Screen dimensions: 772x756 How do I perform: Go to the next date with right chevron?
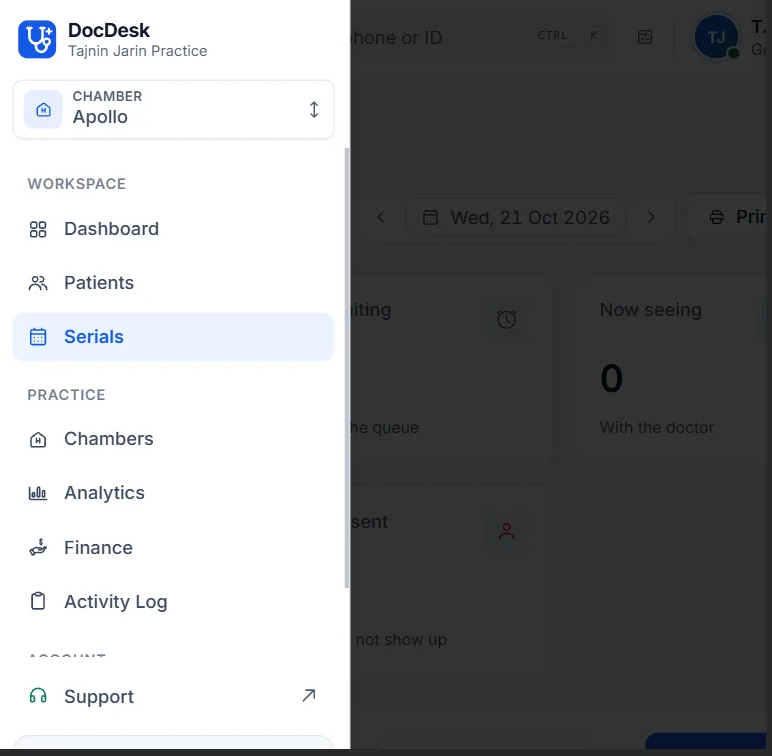click(651, 217)
